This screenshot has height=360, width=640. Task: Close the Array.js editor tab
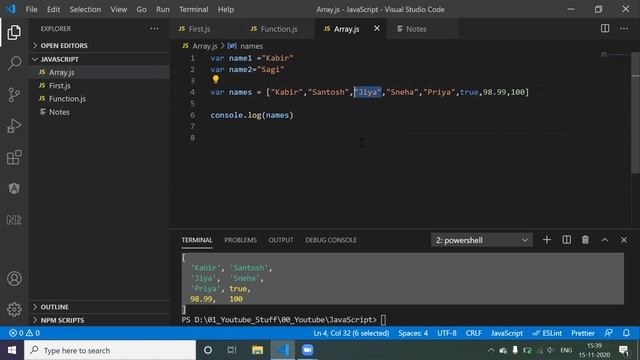click(377, 29)
